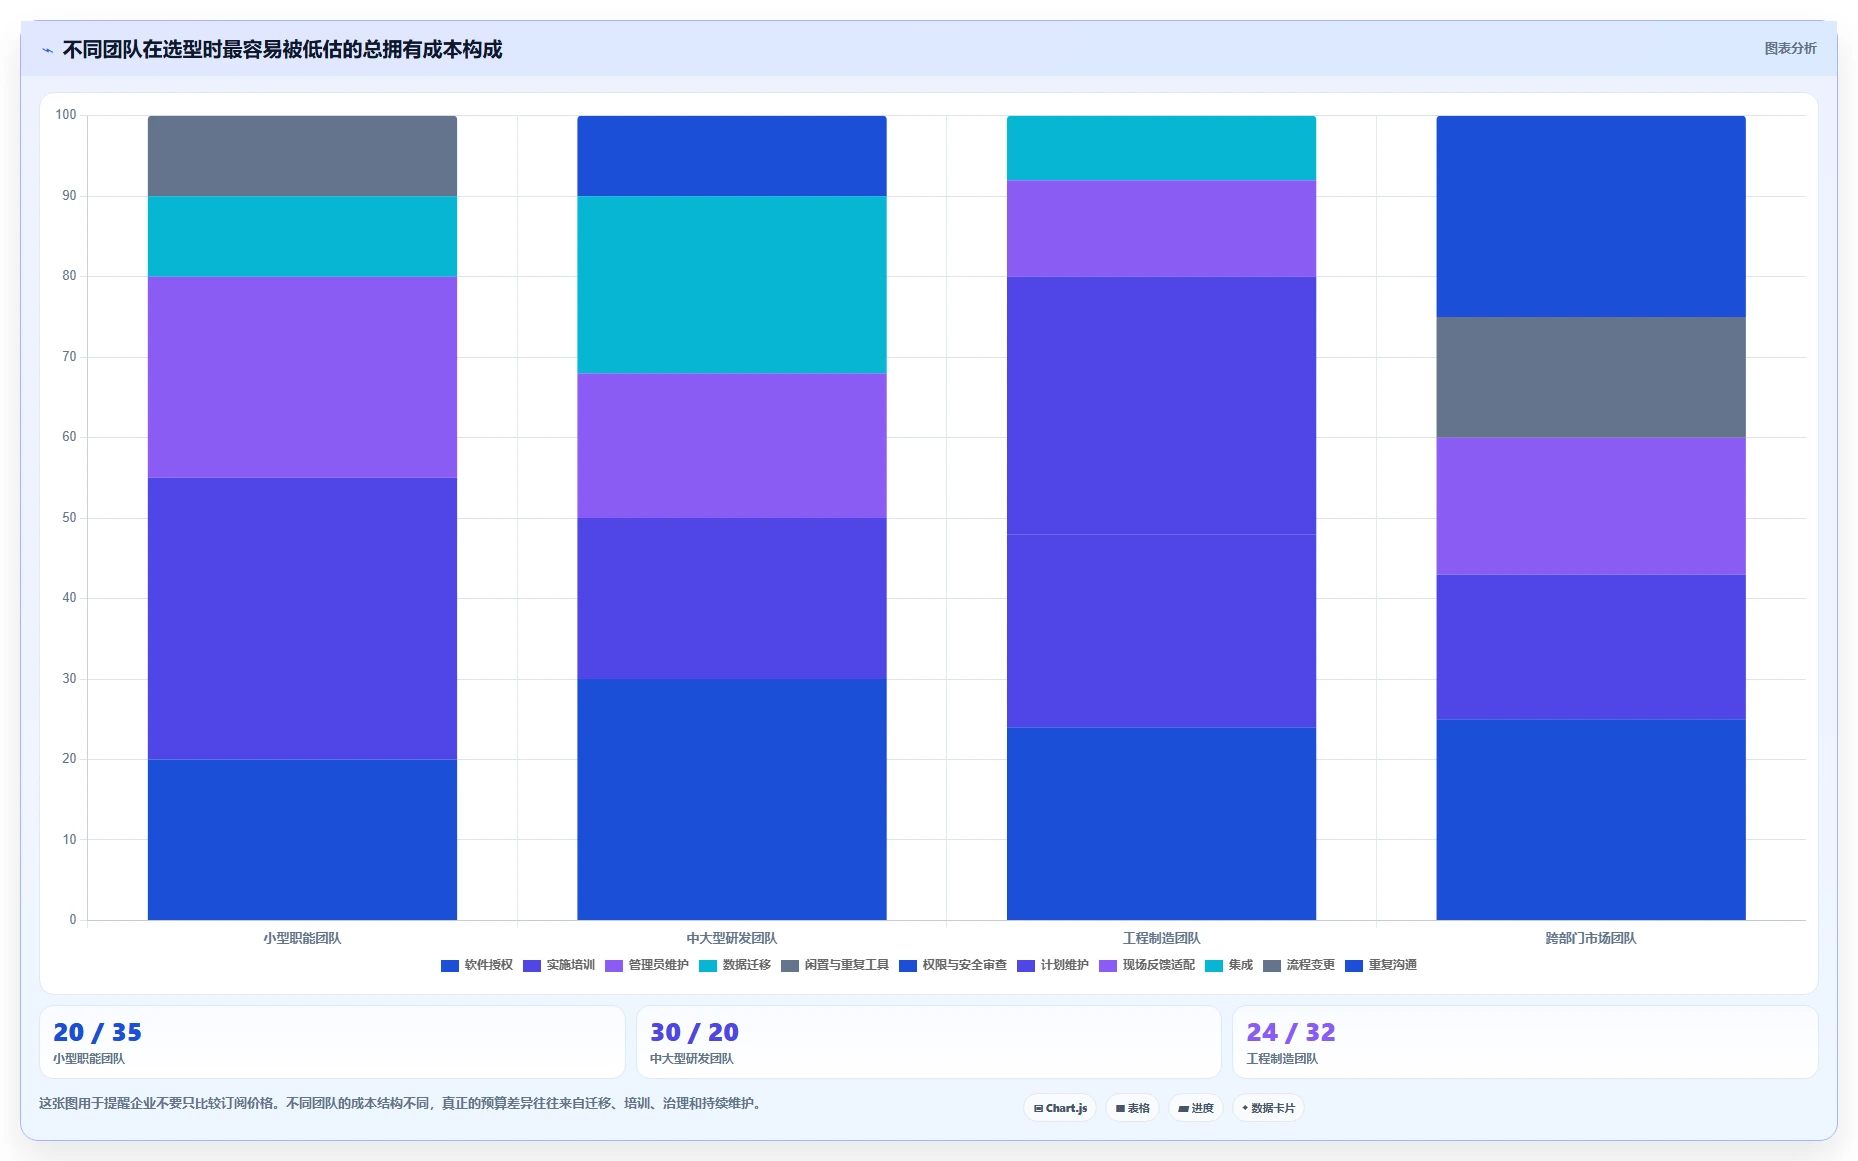1858x1161 pixels.
Task: Click the footnote starting 这张图用于提醒企业
Action: (402, 1103)
